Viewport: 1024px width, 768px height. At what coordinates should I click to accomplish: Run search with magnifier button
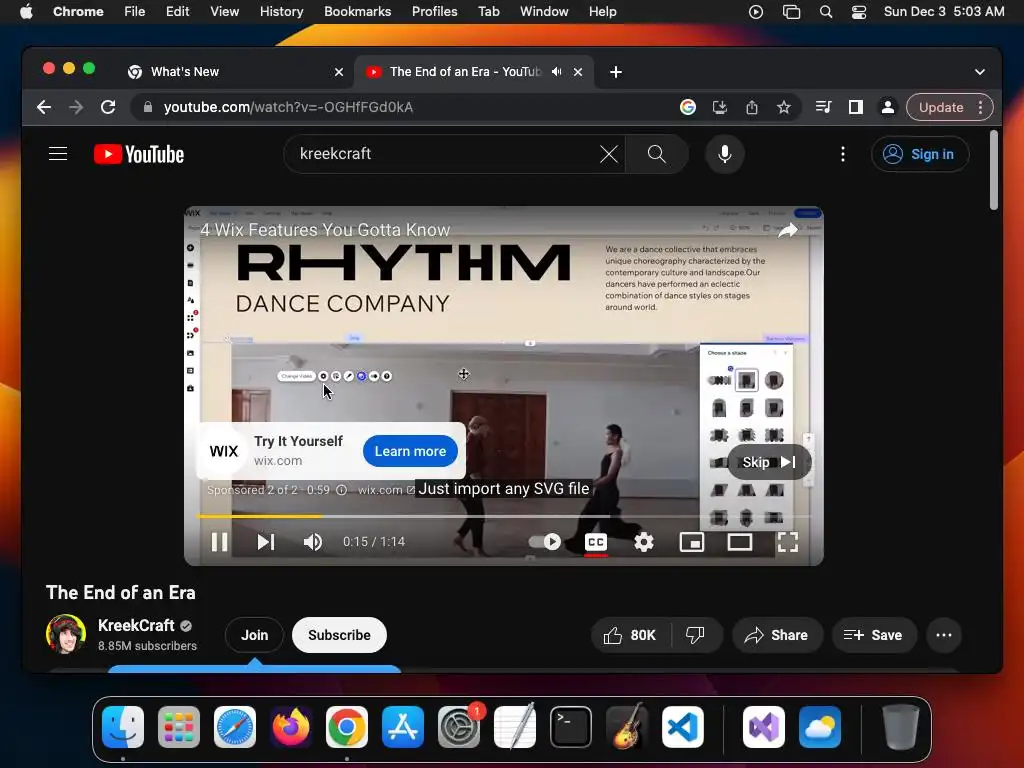tap(657, 154)
